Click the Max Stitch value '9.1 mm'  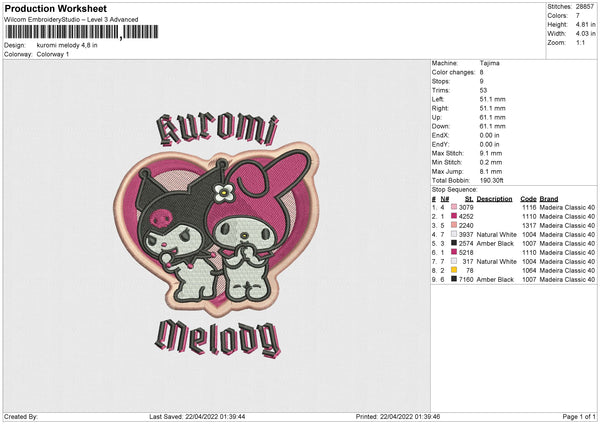(491, 153)
